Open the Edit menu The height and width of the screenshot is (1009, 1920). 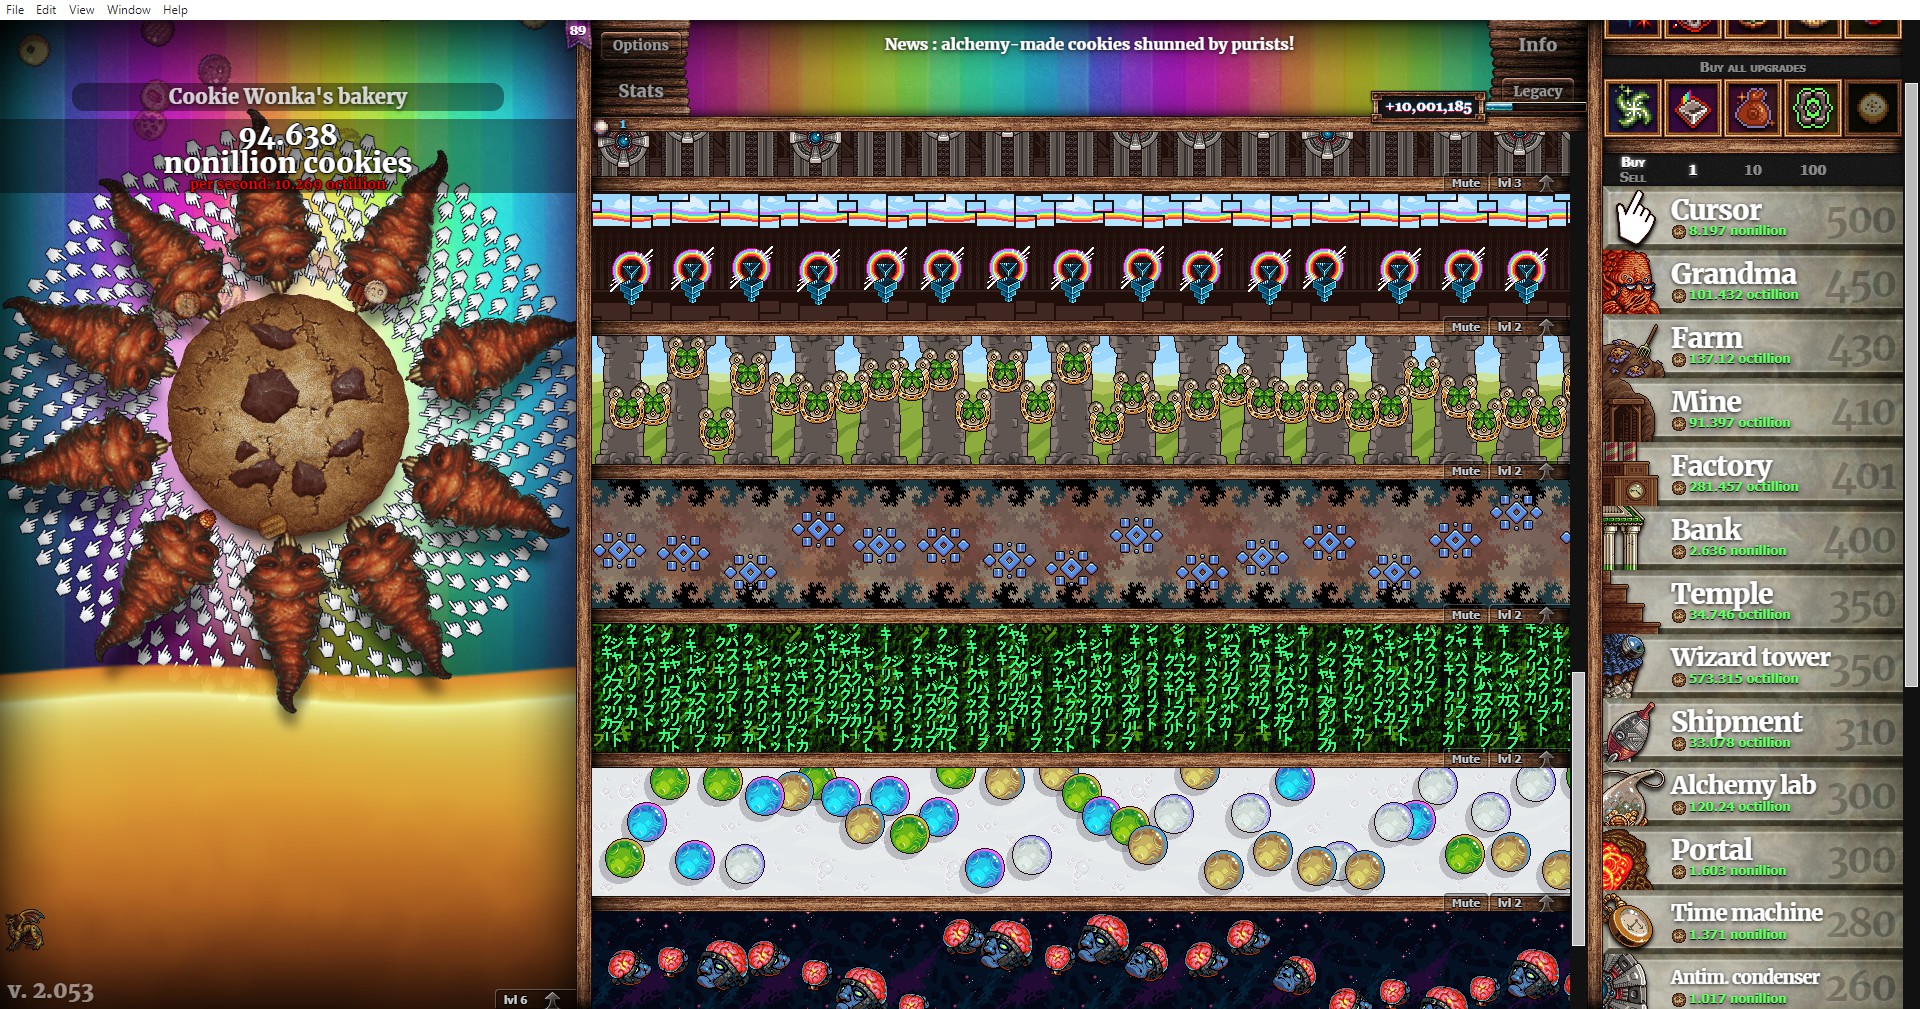46,10
